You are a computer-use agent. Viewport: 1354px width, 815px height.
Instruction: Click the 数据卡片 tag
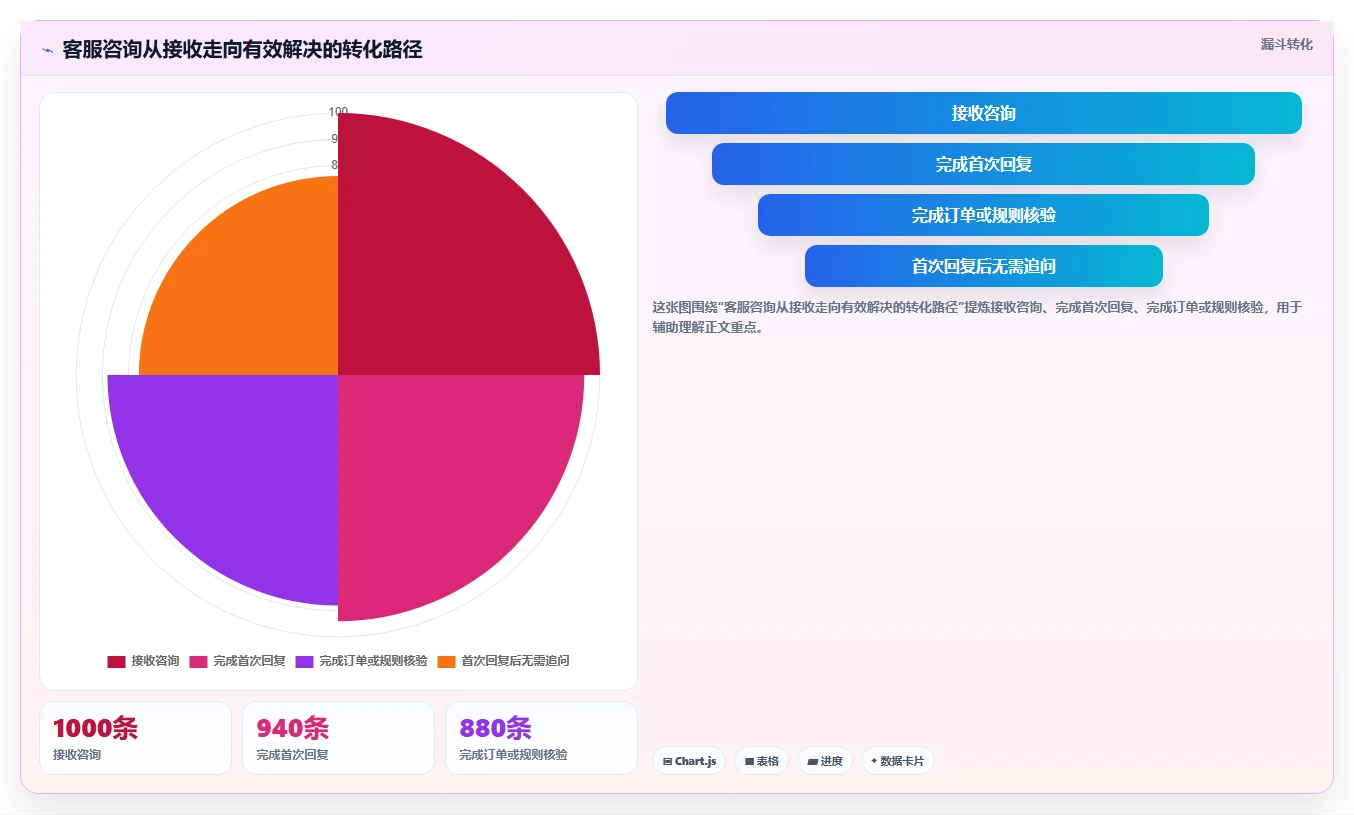pos(898,761)
